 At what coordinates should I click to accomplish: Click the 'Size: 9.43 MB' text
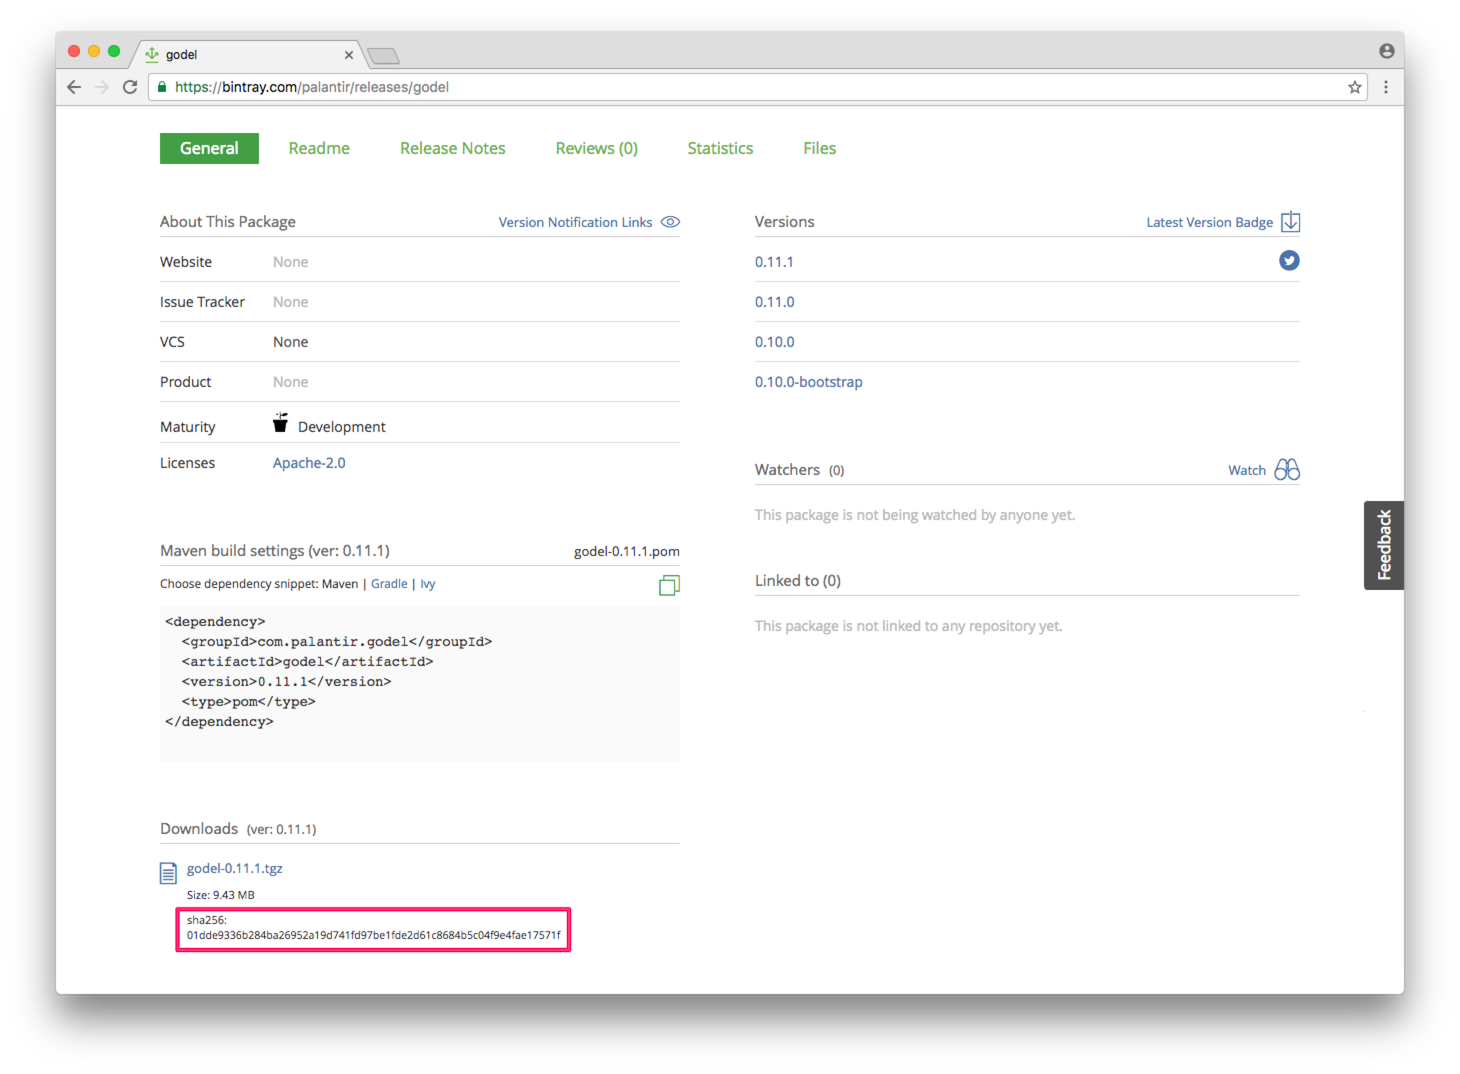pyautogui.click(x=220, y=895)
